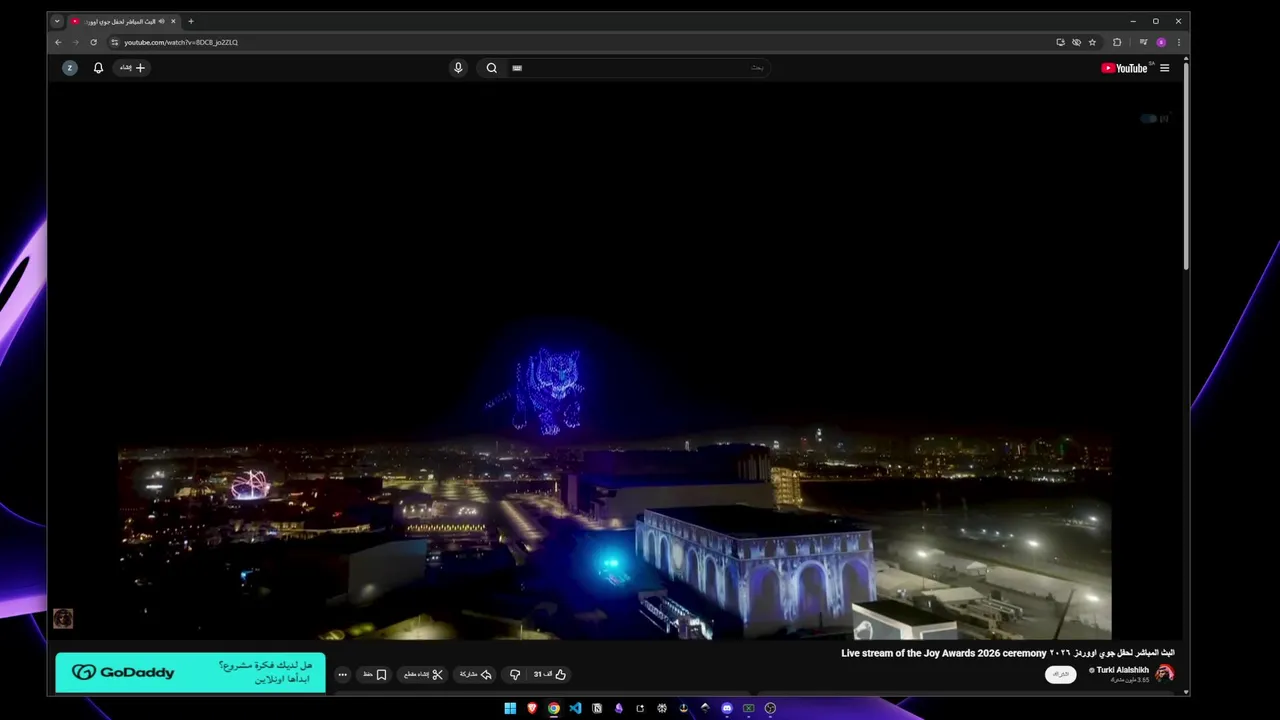Viewport: 1280px width, 720px height.
Task: Click the page vertical scrollbar
Action: (x=1186, y=165)
